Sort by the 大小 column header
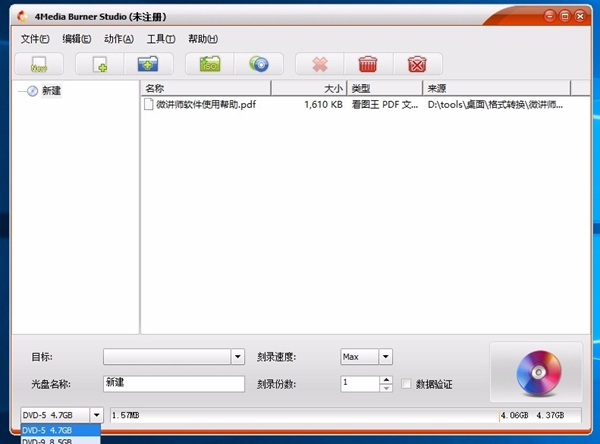The height and width of the screenshot is (444, 600). point(309,88)
